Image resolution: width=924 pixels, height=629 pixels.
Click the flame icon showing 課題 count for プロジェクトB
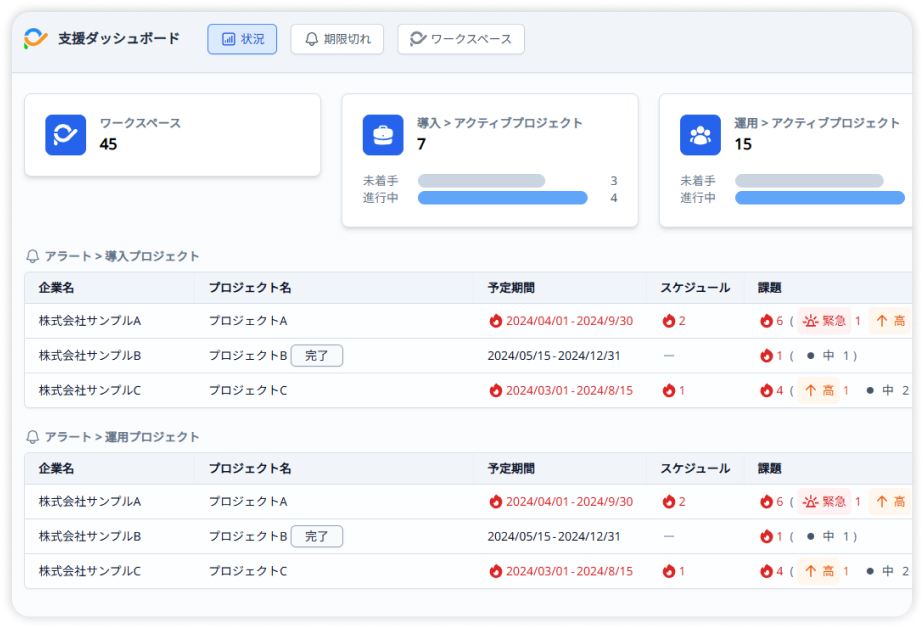[766, 355]
